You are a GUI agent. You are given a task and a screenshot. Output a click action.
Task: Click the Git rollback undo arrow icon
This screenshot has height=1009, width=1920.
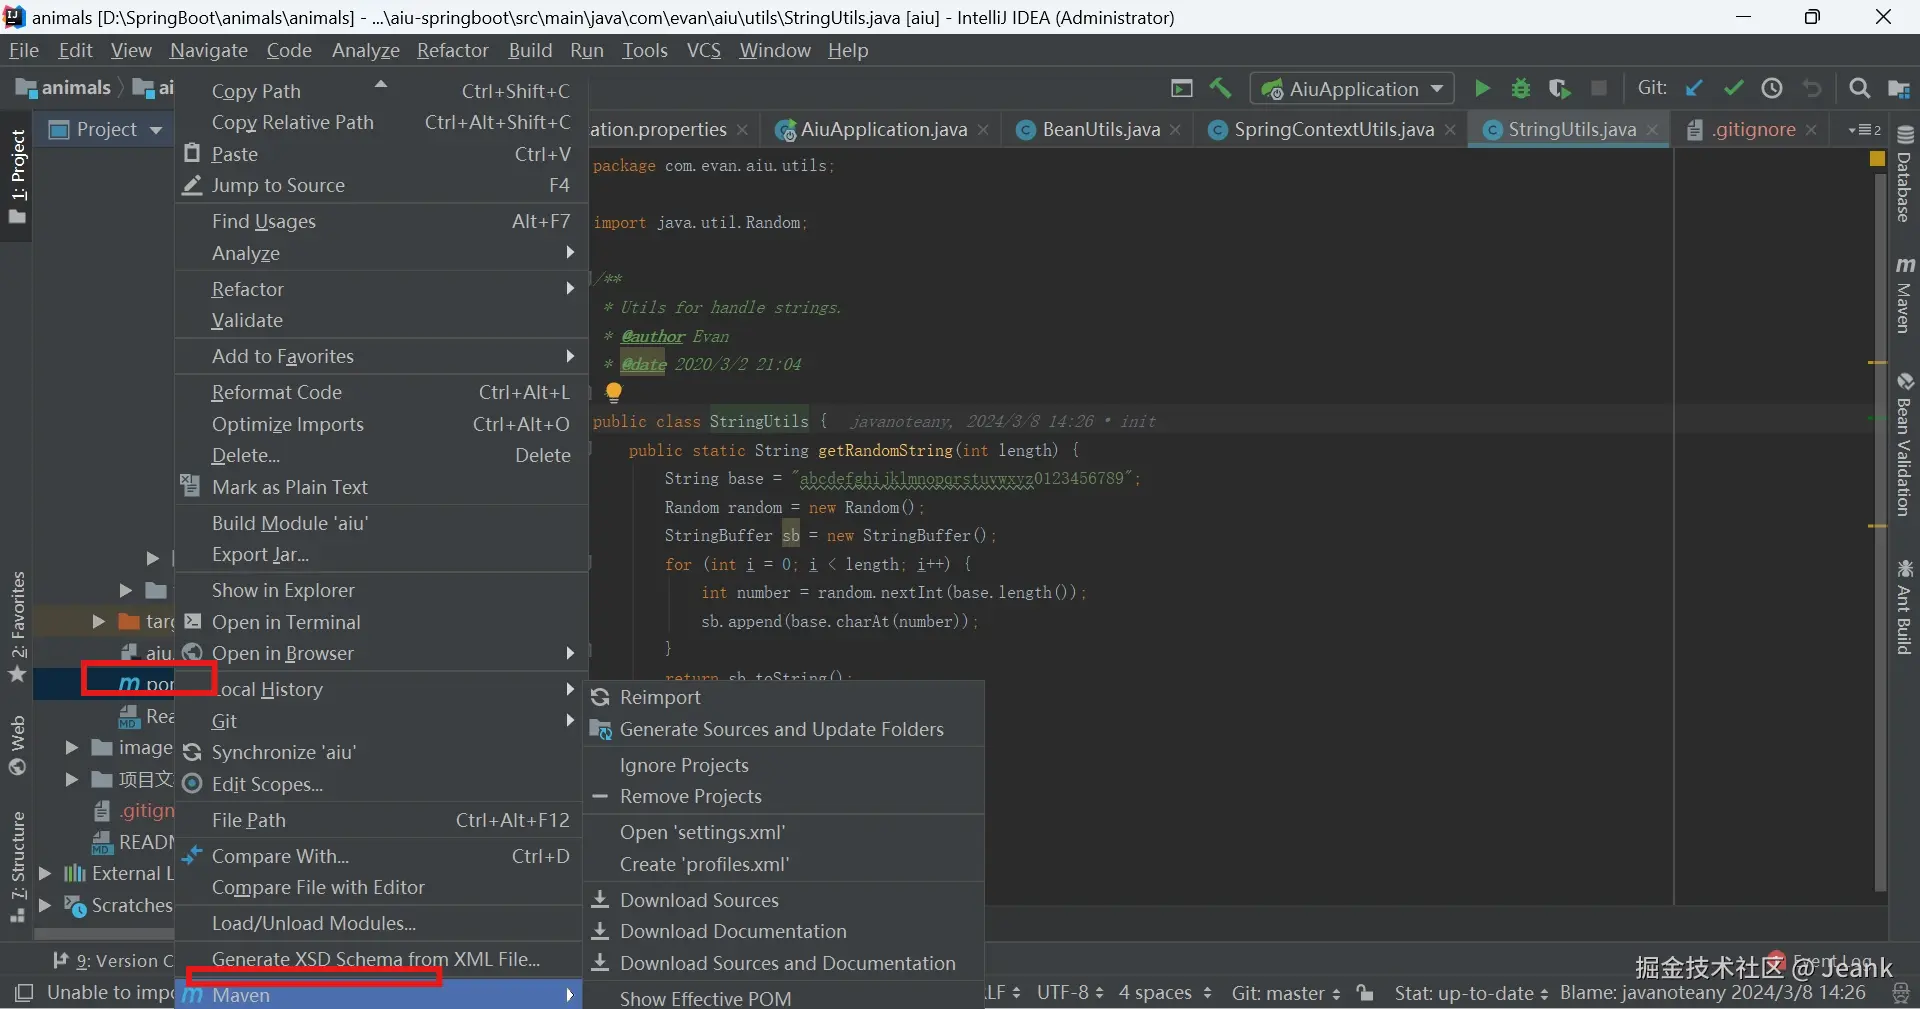pos(1812,88)
